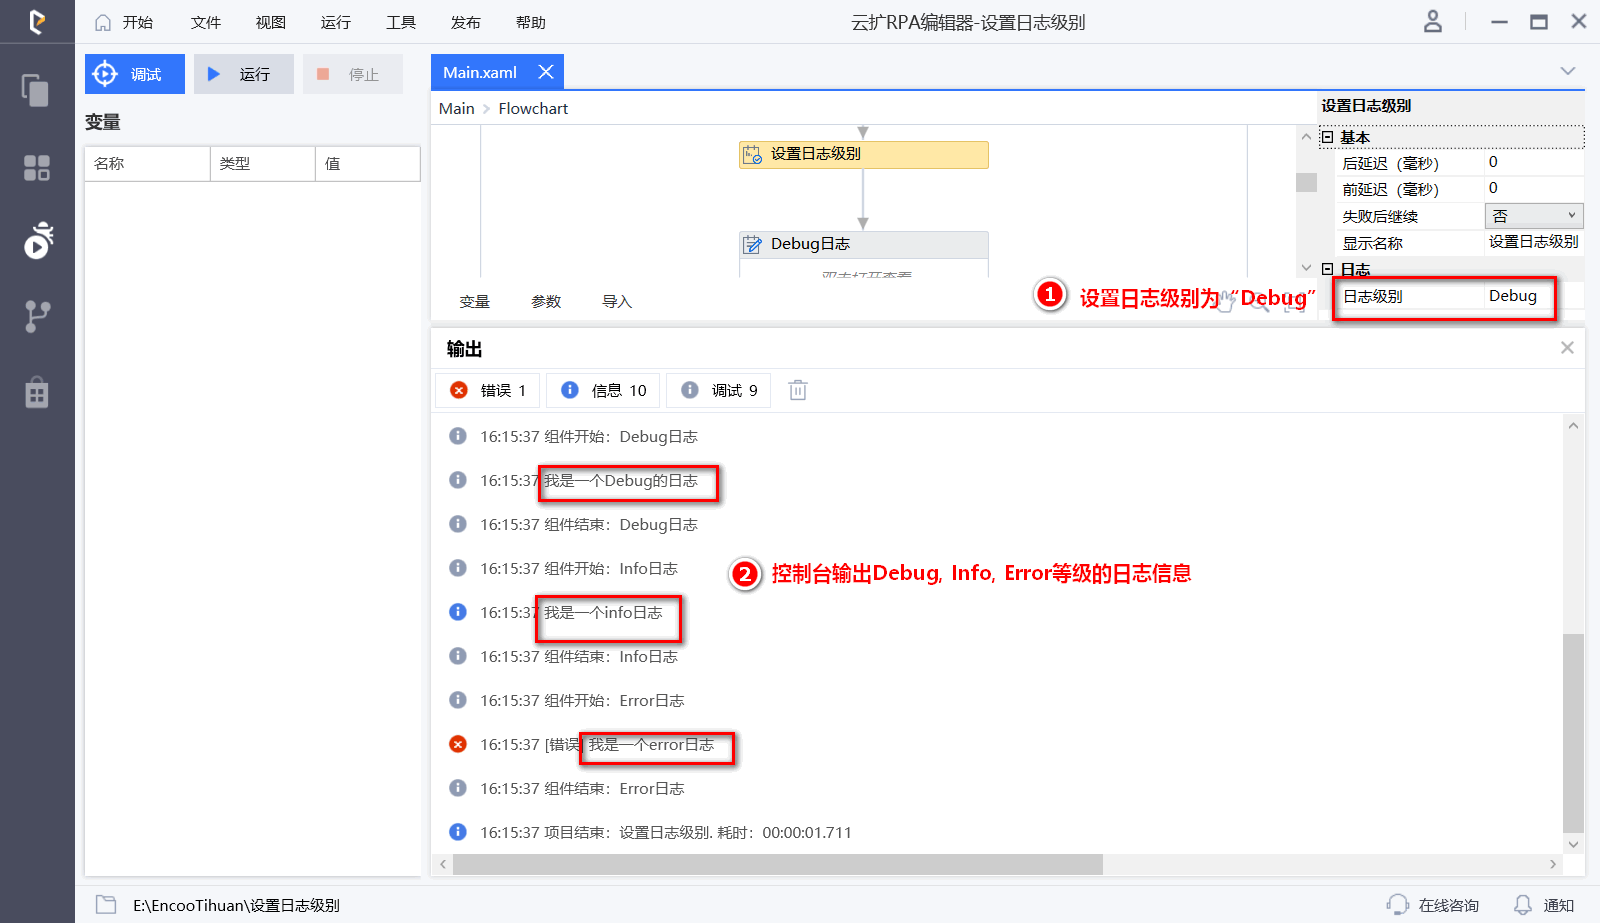Image resolution: width=1600 pixels, height=923 pixels.
Task: Open the 导入 designer tab
Action: (x=617, y=302)
